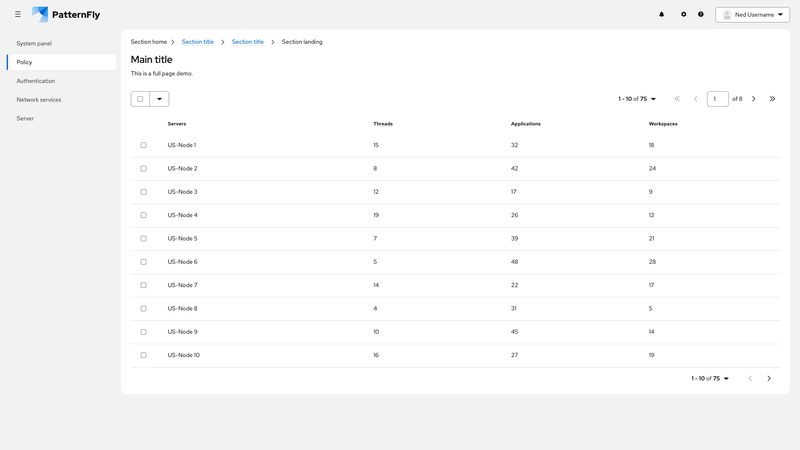Click Applications value 48 for US-Node 6

(x=514, y=262)
